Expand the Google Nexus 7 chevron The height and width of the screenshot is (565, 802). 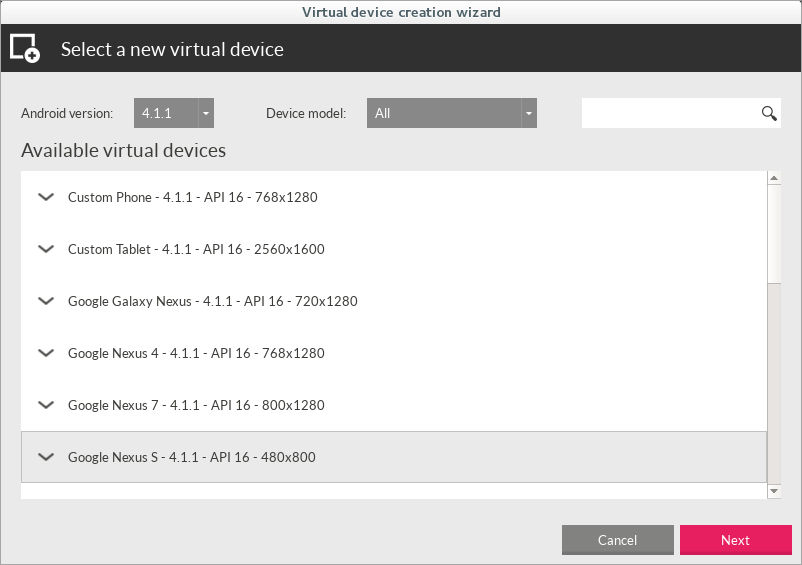(46, 405)
